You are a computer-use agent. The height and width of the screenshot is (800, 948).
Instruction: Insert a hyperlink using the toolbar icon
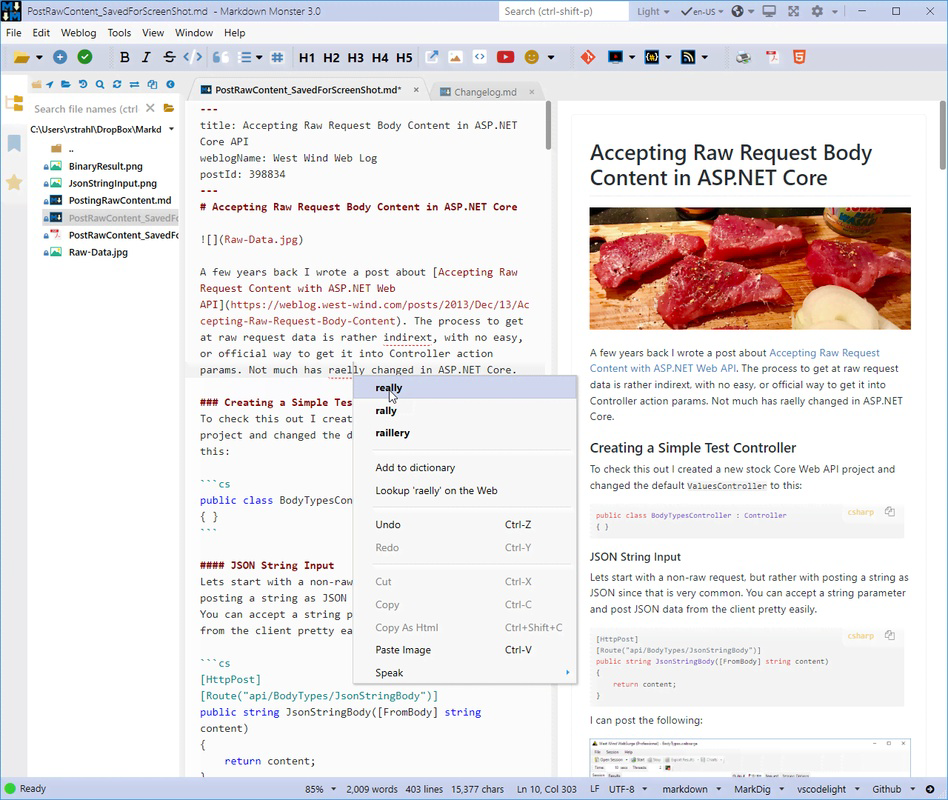pos(431,57)
